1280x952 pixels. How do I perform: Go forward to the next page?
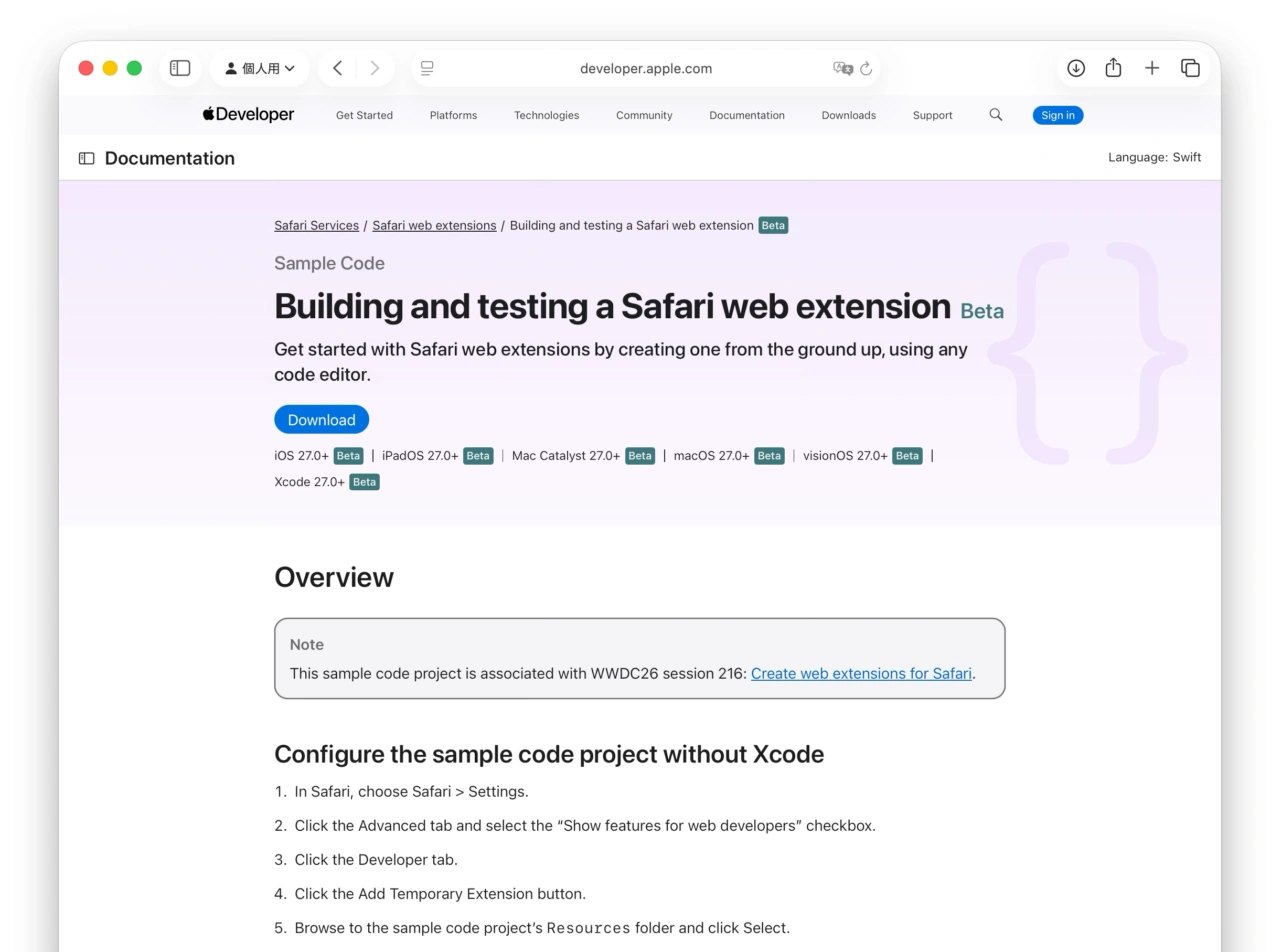tap(375, 68)
